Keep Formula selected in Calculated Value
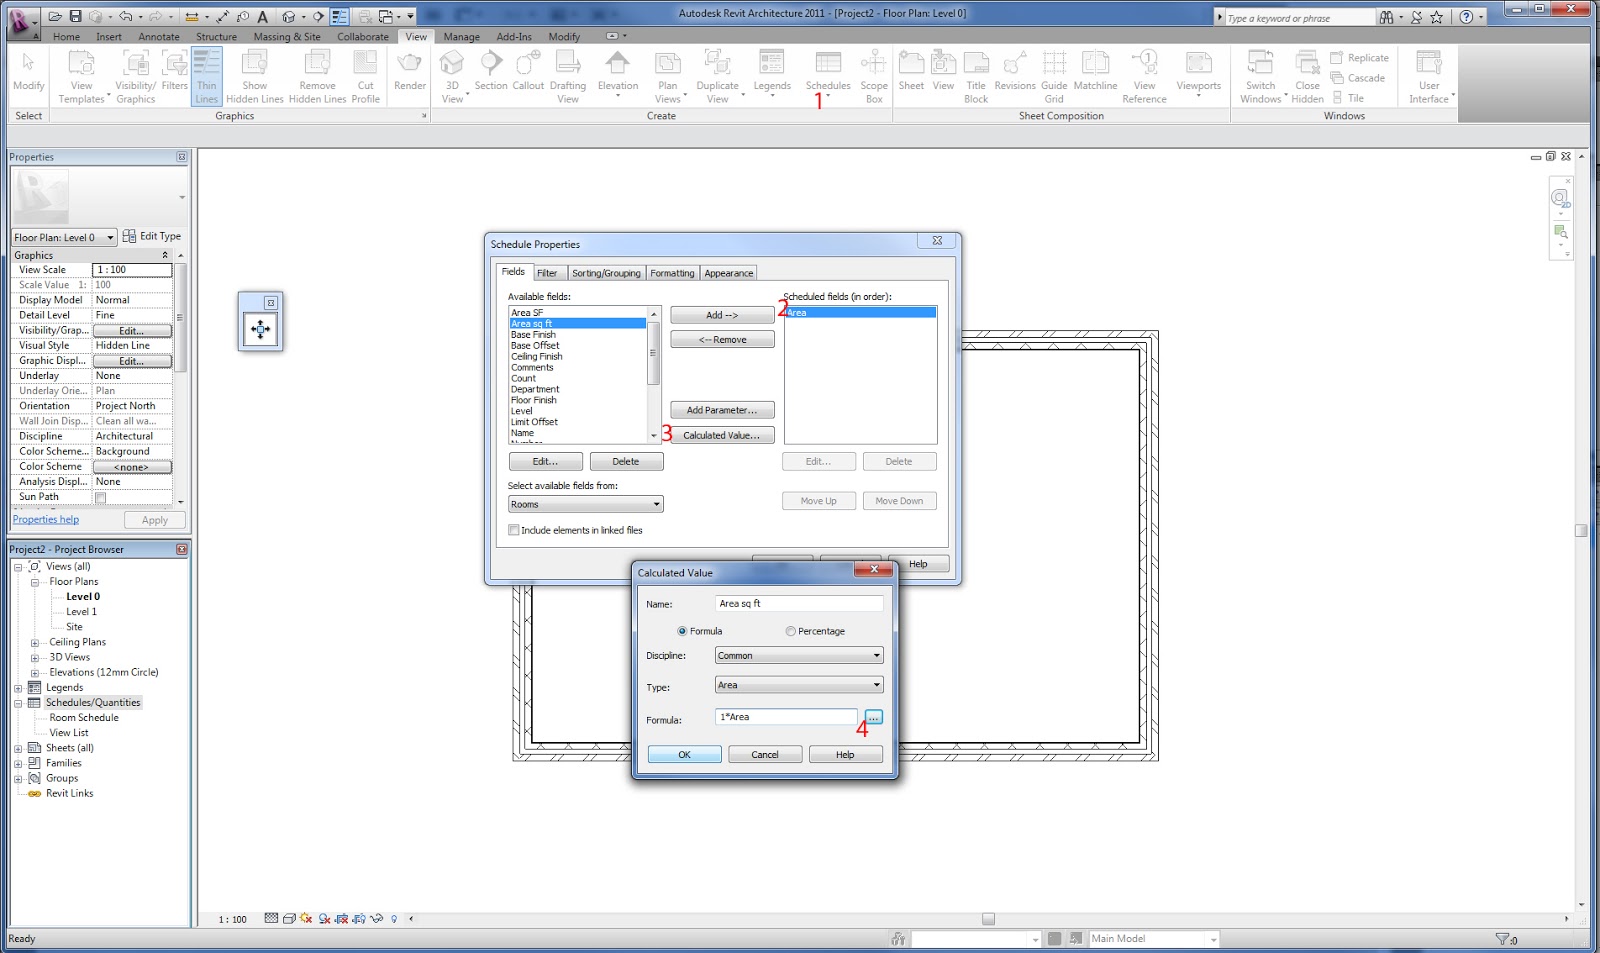Viewport: 1600px width, 953px height. click(x=682, y=631)
